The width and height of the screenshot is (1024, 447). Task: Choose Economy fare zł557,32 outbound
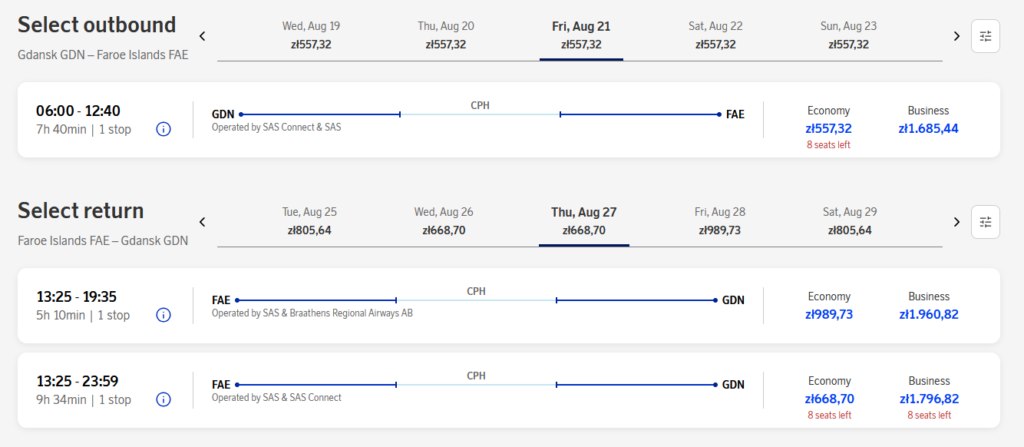828,128
